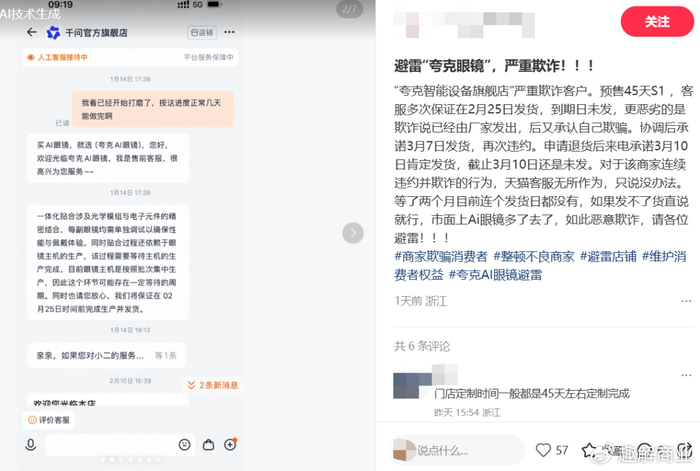This screenshot has height=471, width=700.
Task: Click the 说点什么 comment input field
Action: pyautogui.click(x=457, y=450)
